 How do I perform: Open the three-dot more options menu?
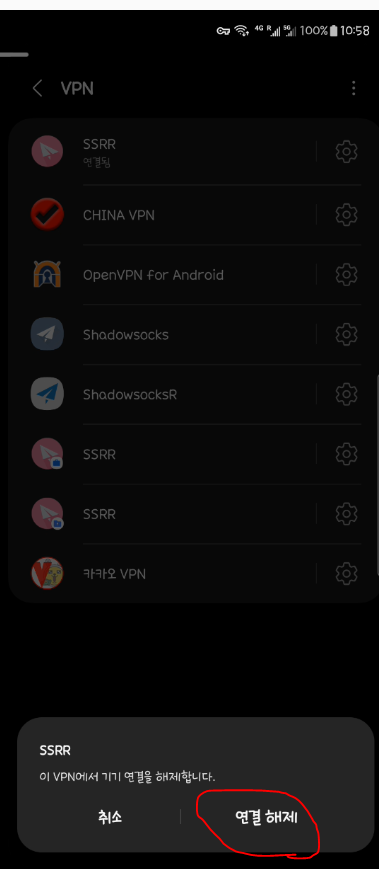[354, 88]
